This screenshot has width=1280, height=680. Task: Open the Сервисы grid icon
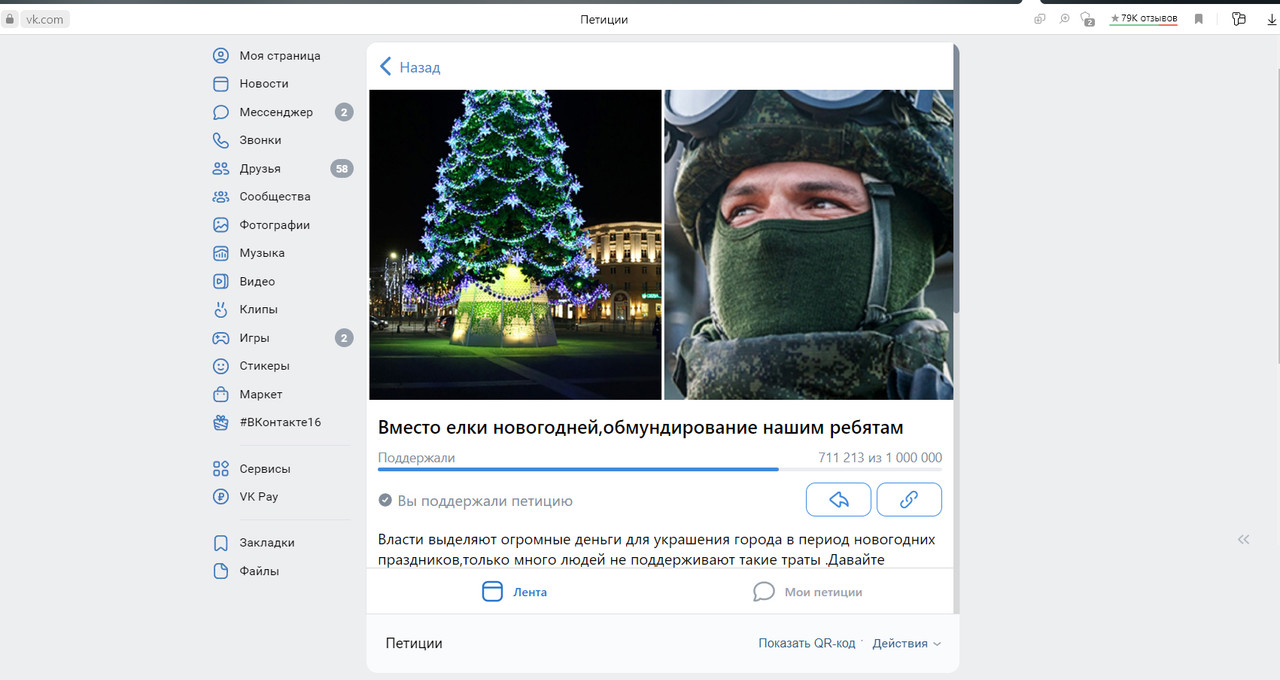pos(221,469)
